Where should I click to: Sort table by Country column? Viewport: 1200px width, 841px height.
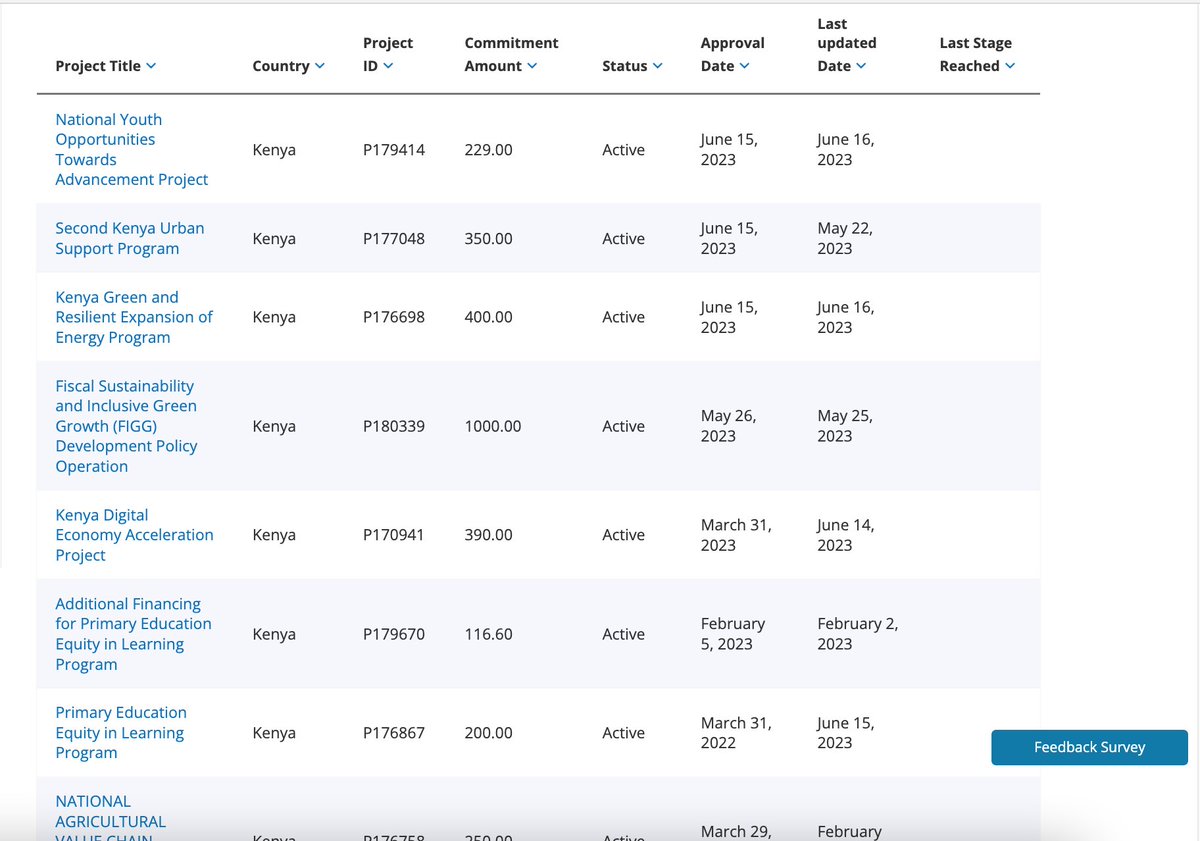(x=289, y=66)
